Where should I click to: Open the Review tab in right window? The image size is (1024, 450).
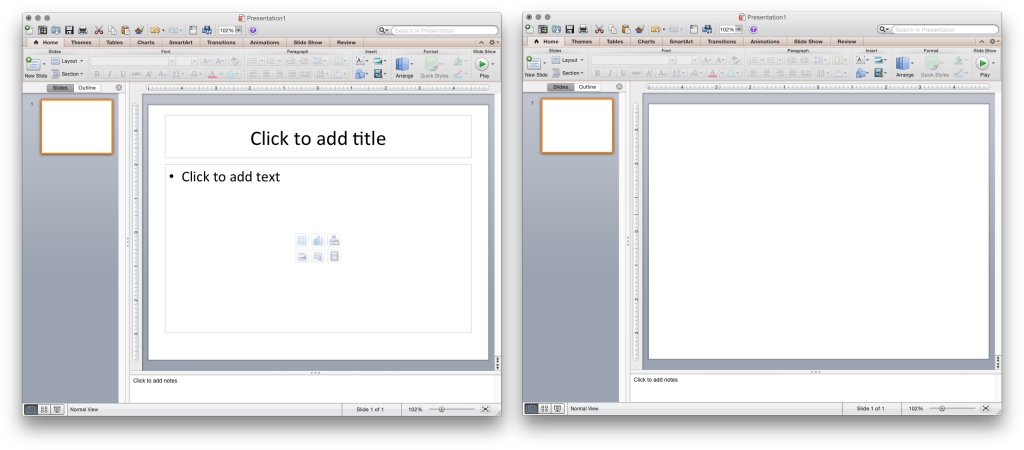click(846, 42)
